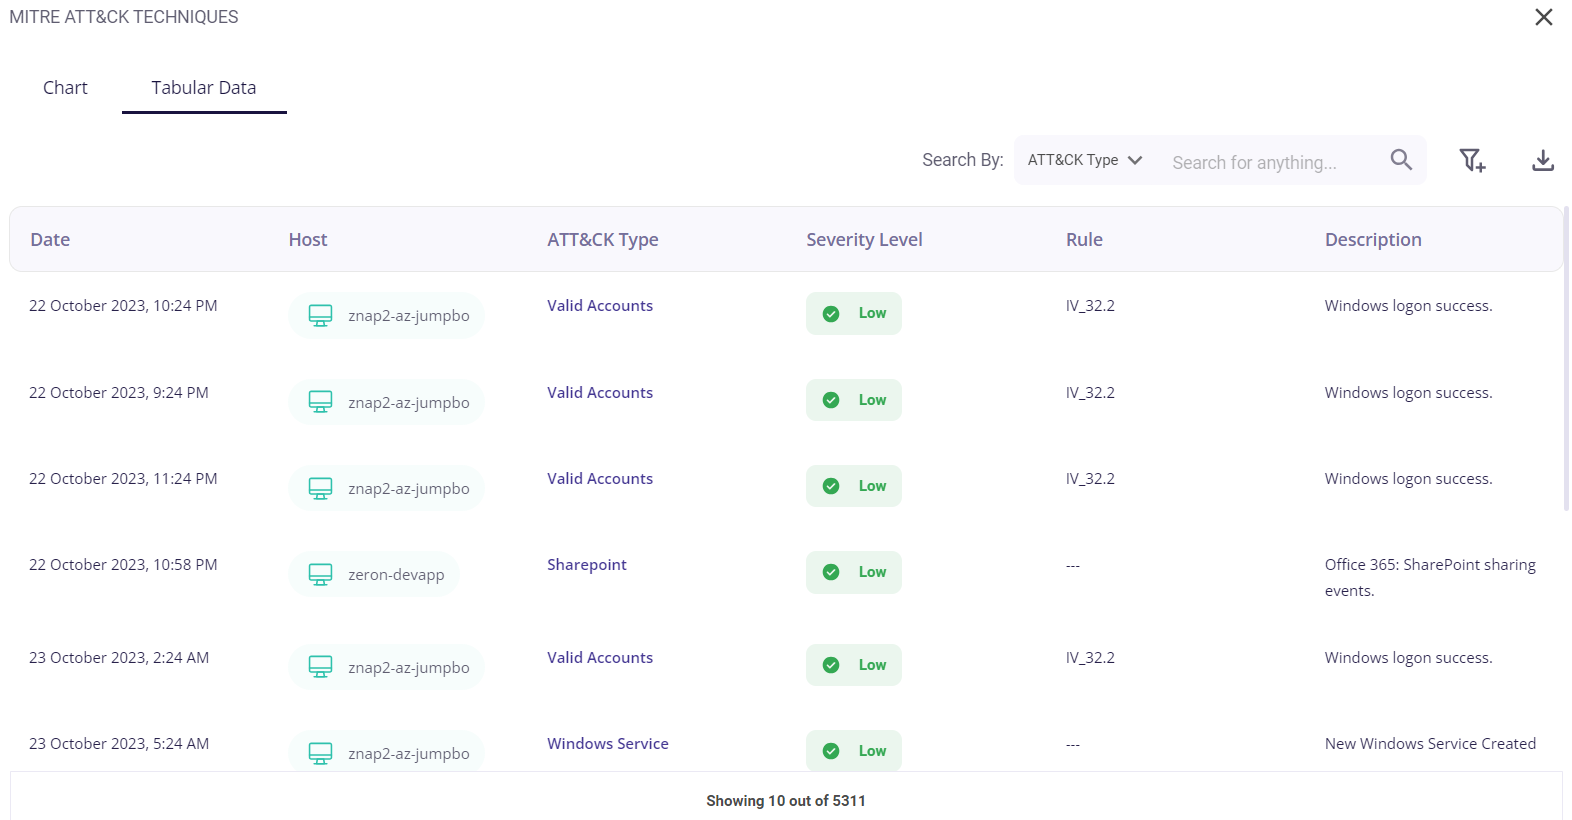Click rule IV_32.2 in the 10:24 PM row

1090,306
